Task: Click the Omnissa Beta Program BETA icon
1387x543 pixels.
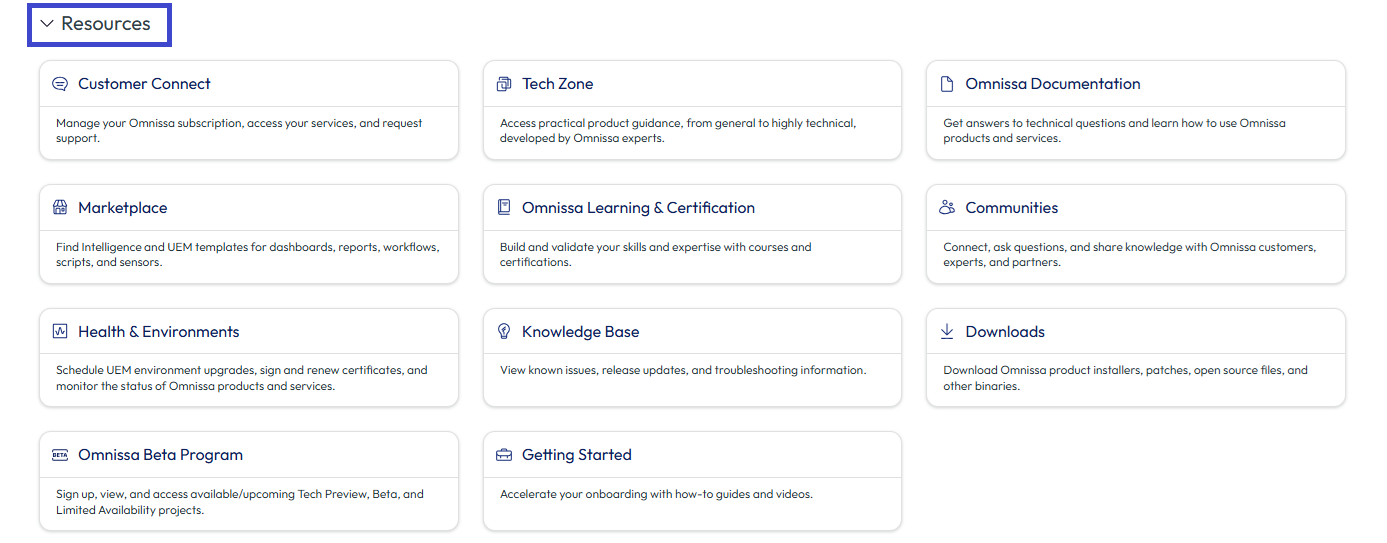Action: 60,455
